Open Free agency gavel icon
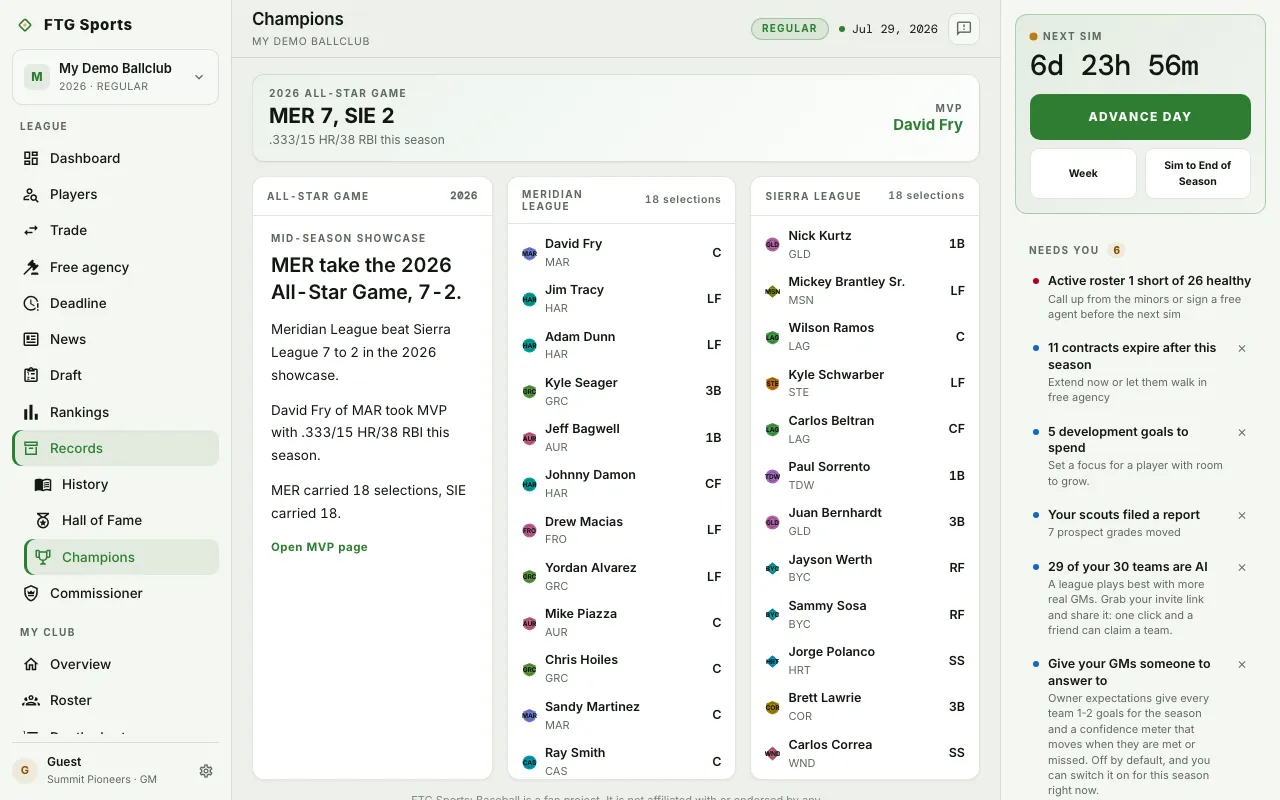 (31, 267)
